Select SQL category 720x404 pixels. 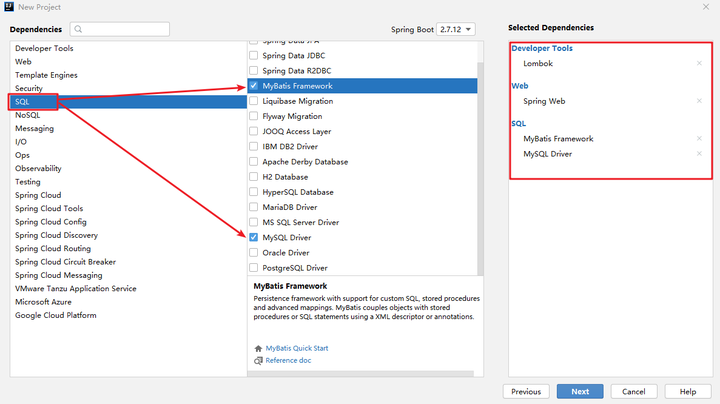pos(128,101)
